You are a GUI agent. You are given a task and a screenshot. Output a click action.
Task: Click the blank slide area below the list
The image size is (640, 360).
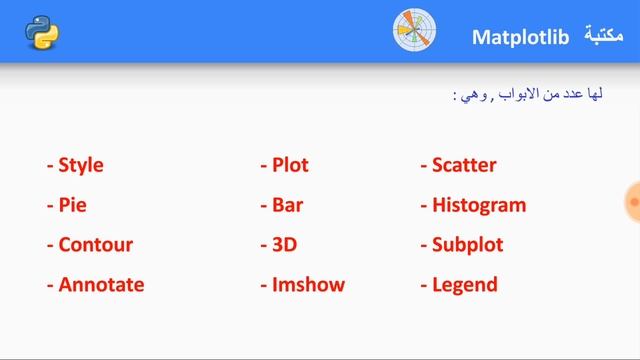click(320, 329)
